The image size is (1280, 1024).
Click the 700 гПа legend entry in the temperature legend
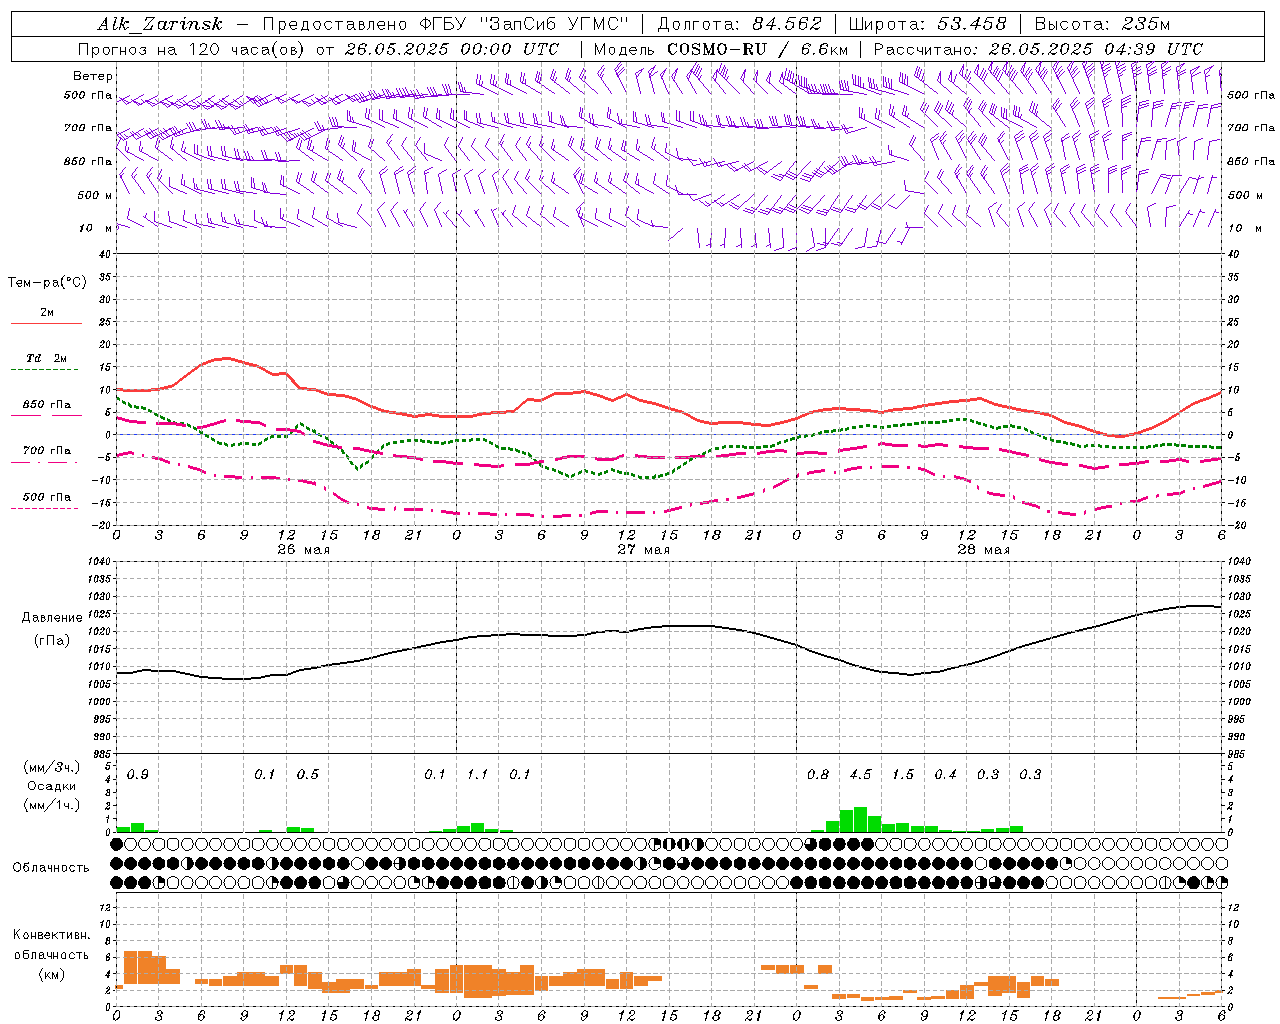[47, 451]
